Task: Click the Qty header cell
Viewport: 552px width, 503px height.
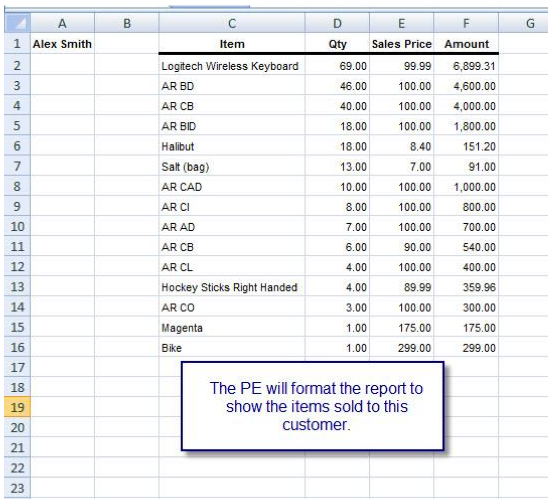Action: coord(337,44)
